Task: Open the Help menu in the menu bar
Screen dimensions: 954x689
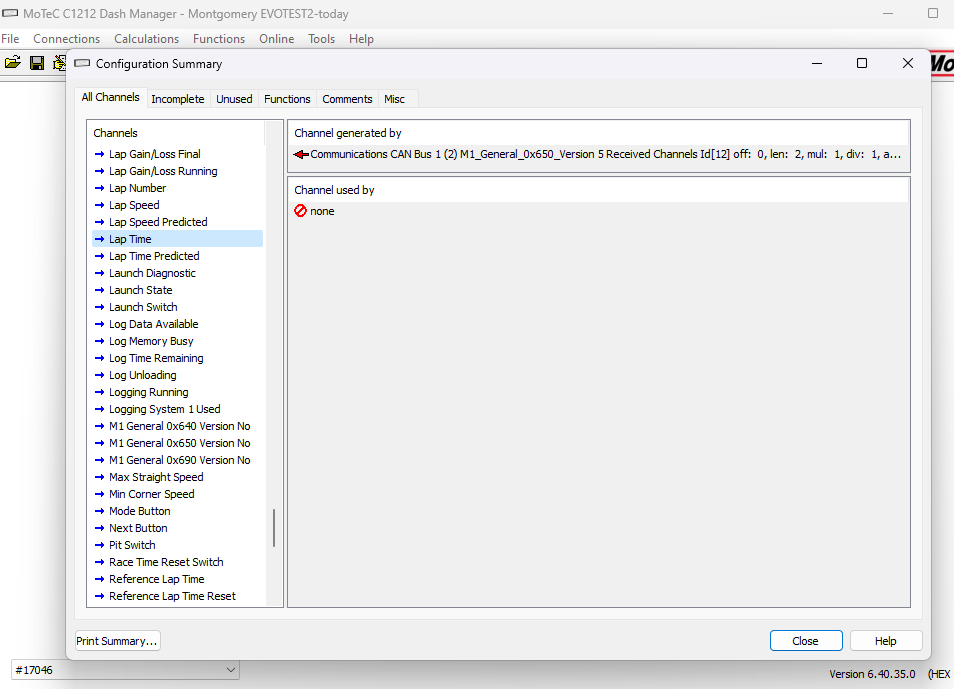Action: pos(361,39)
